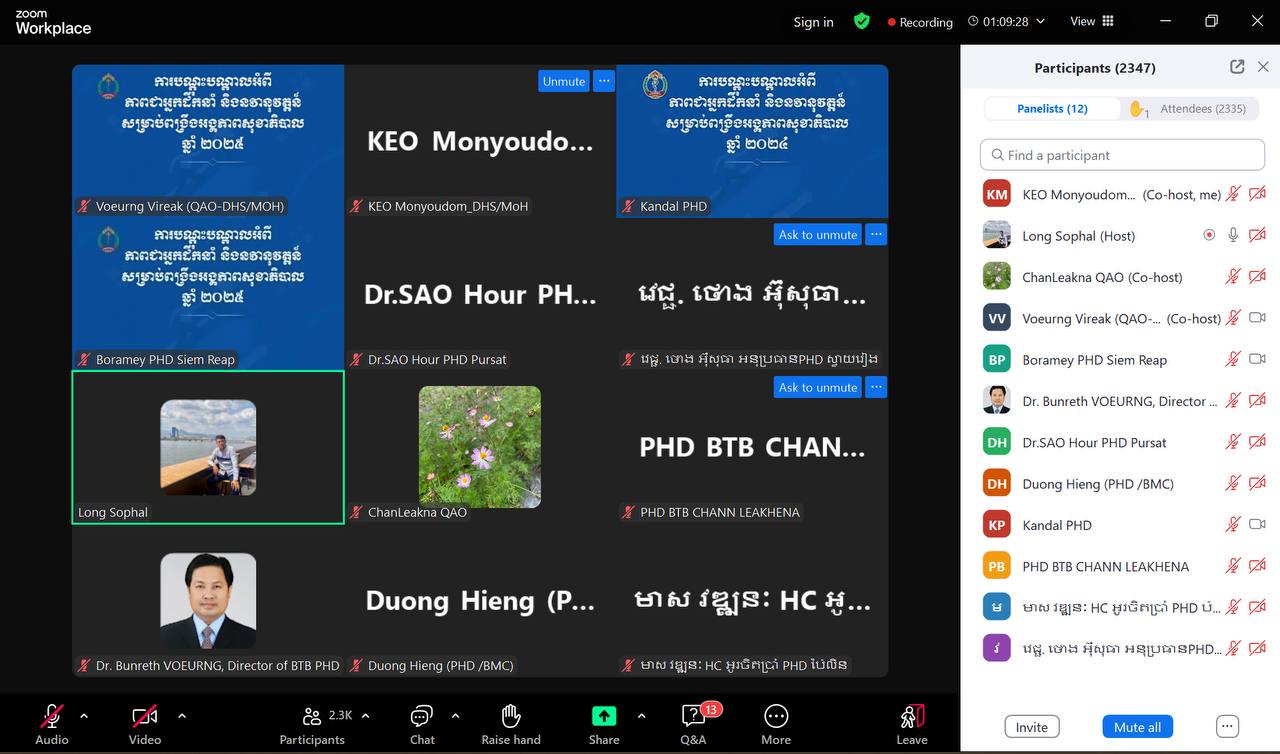Open the more options button beside Mute all
Image resolution: width=1280 pixels, height=754 pixels.
tap(1228, 727)
